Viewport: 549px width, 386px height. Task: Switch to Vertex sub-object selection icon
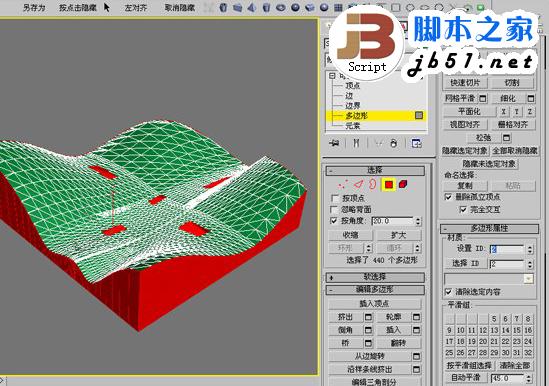point(342,184)
